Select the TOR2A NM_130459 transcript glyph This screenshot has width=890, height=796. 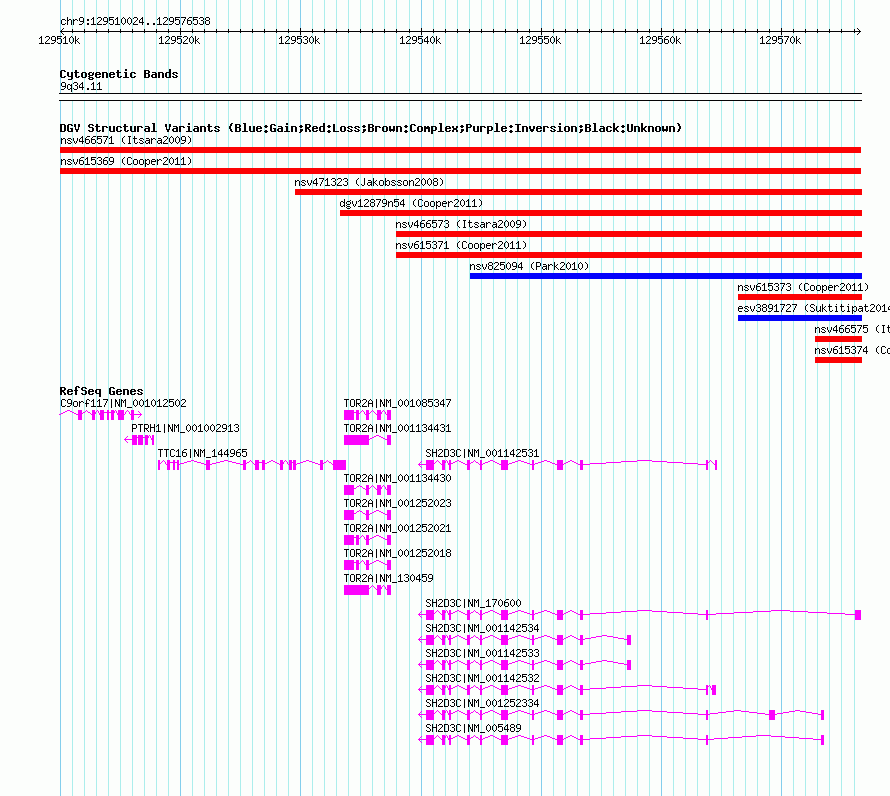(x=367, y=590)
